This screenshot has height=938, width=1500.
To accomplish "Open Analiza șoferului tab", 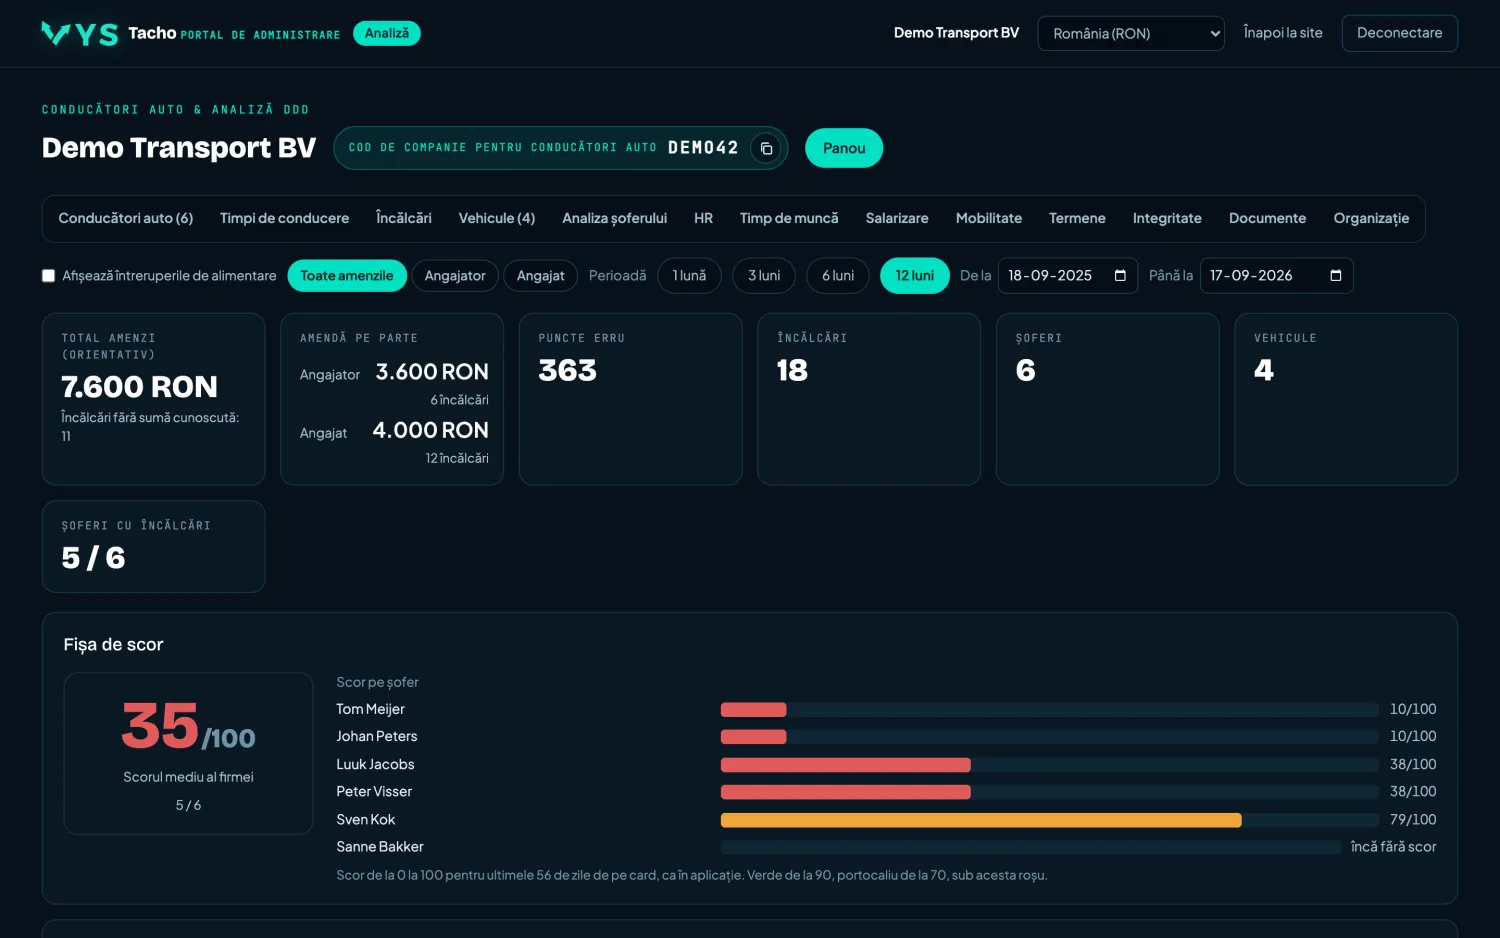I will coord(615,218).
